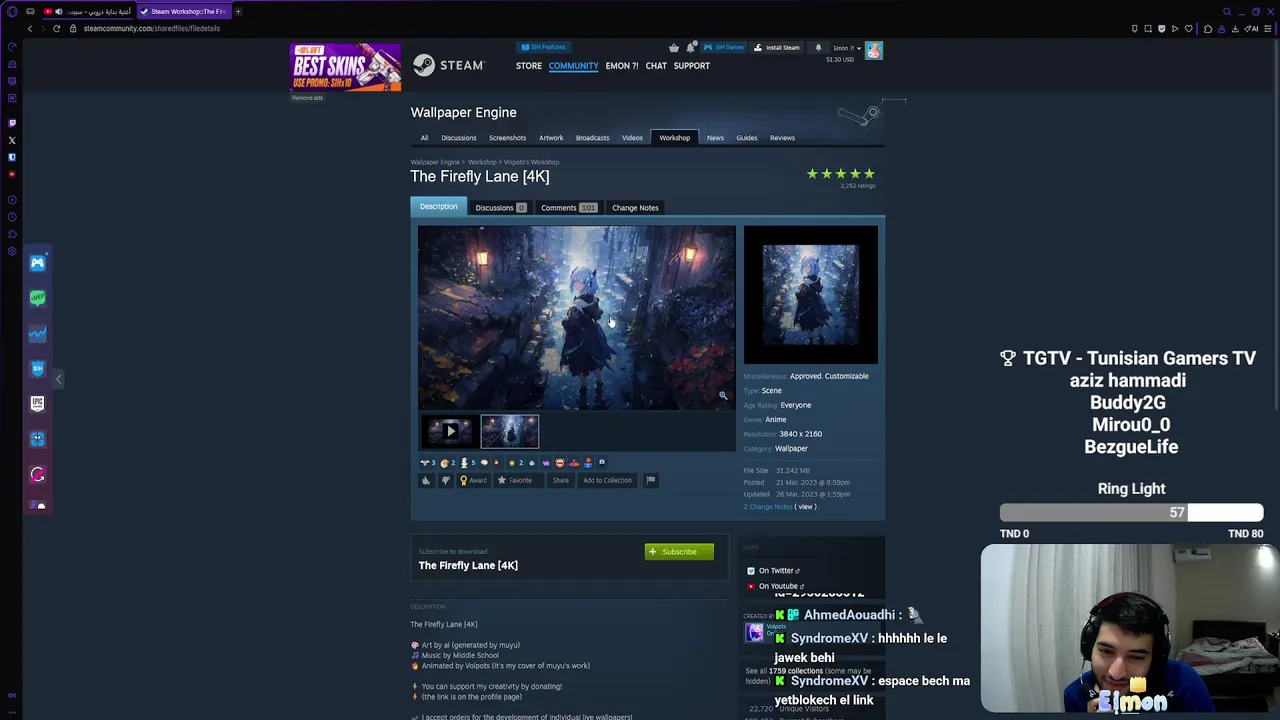Screen dimensions: 1280x720
Task: Open the game controller sidebar shortcut
Action: (x=37, y=262)
